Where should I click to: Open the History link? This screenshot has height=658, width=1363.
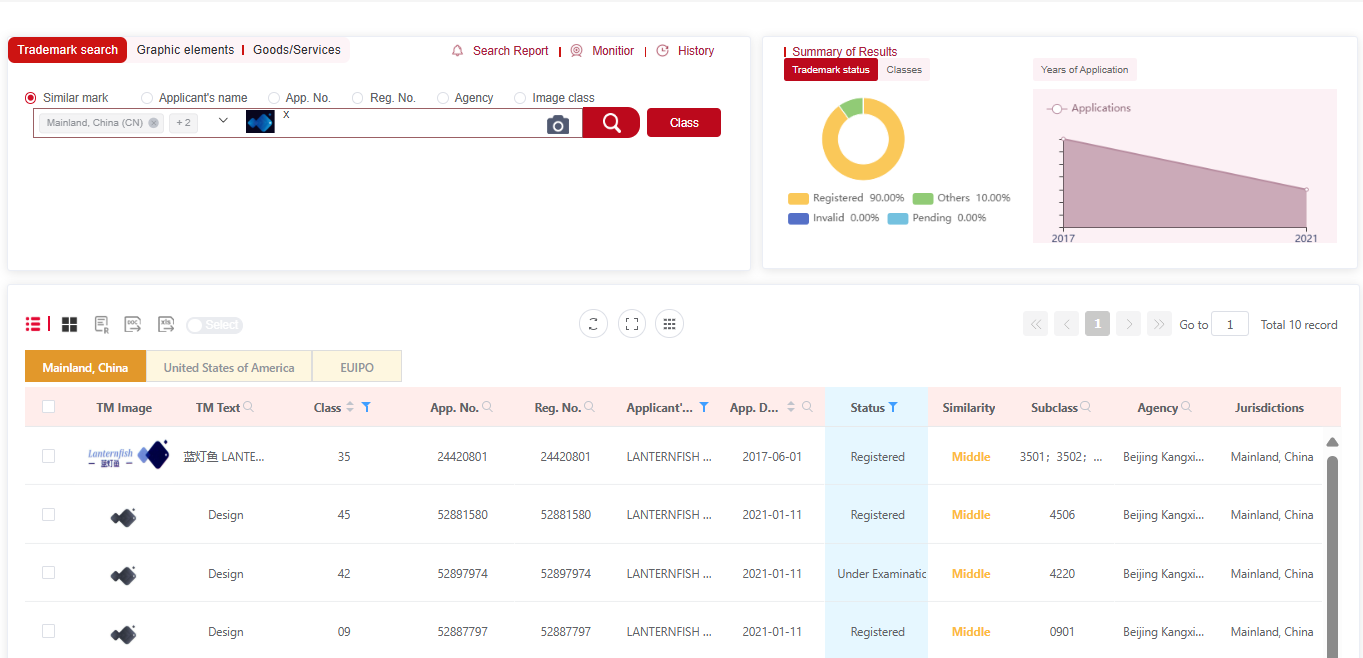[x=695, y=50]
